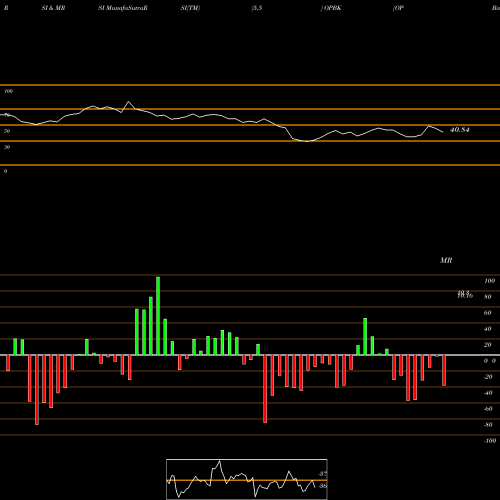Screen dimensions: 500x500
Task: Click the 10.16 value in MR panel
Action: coord(465,295)
